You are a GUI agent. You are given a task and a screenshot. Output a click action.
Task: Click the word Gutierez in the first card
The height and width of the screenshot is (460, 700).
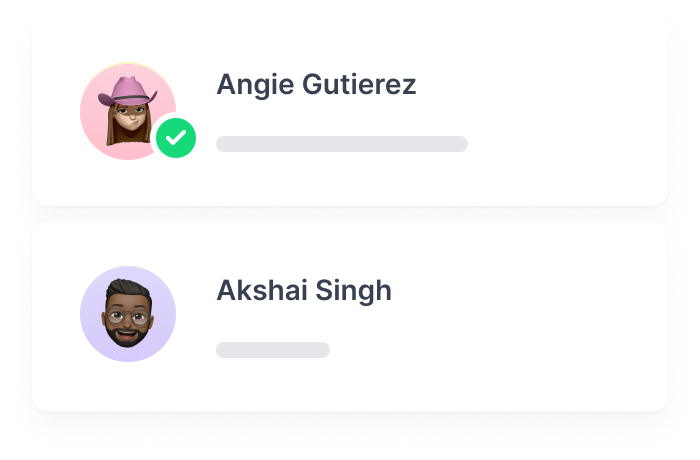[359, 85]
